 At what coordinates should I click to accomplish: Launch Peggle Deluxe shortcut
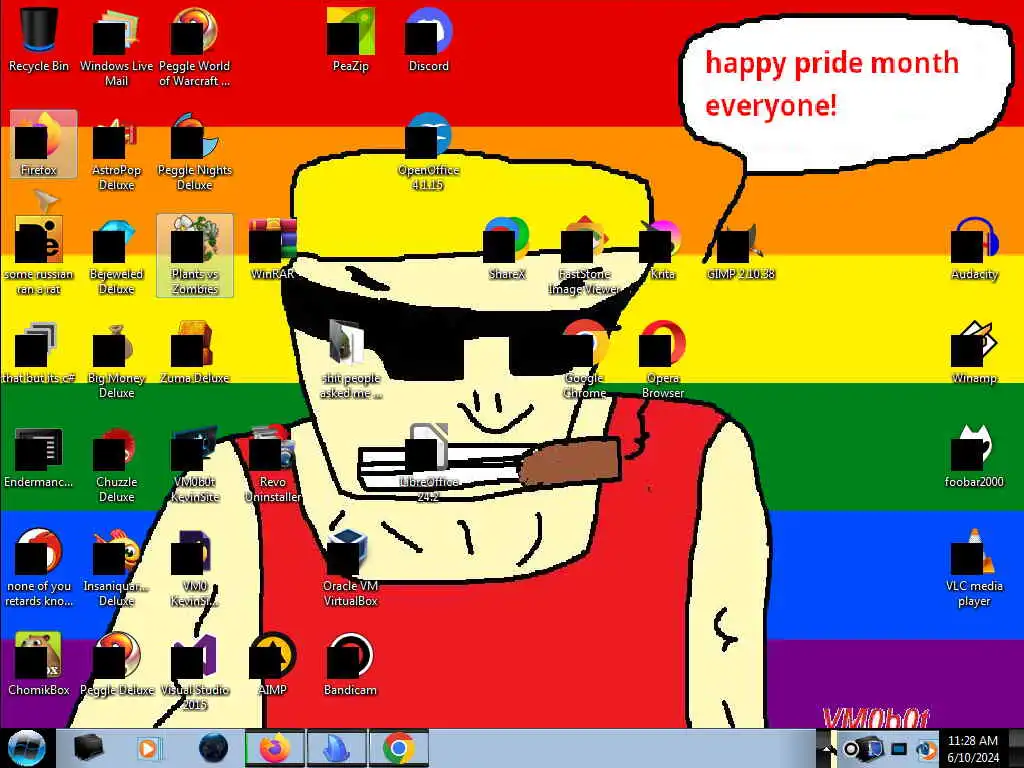[x=116, y=665]
